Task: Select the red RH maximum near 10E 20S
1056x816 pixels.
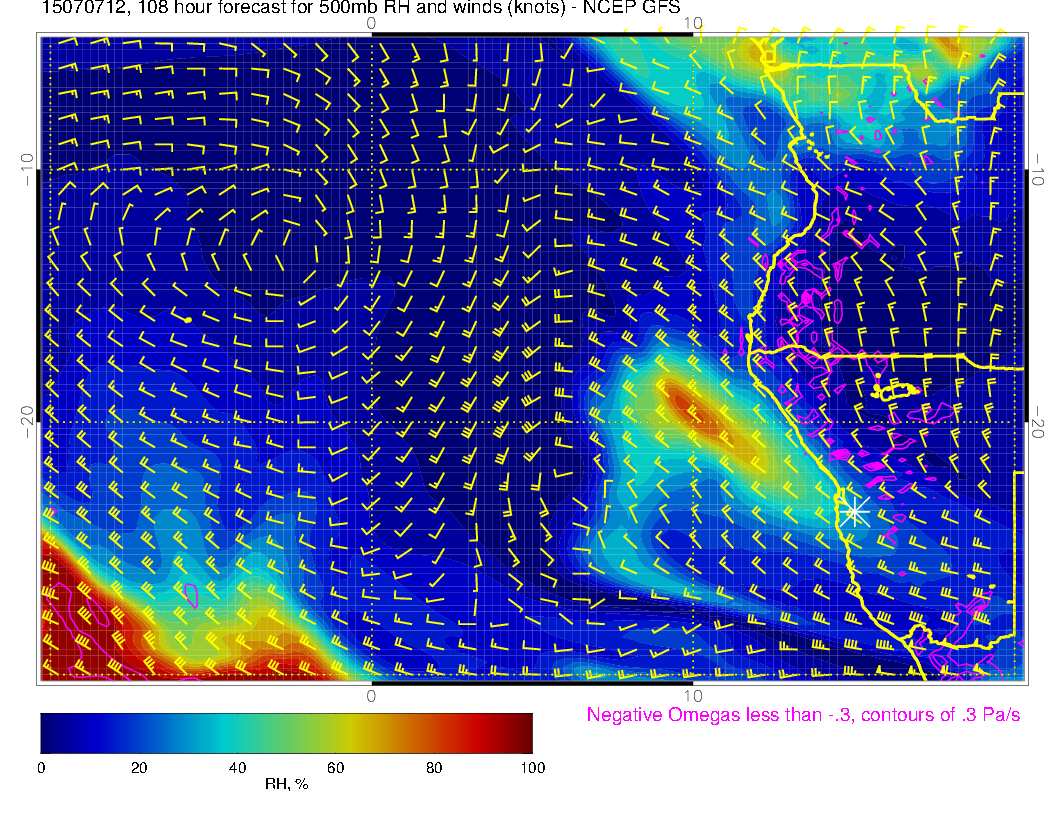Action: [x=686, y=402]
